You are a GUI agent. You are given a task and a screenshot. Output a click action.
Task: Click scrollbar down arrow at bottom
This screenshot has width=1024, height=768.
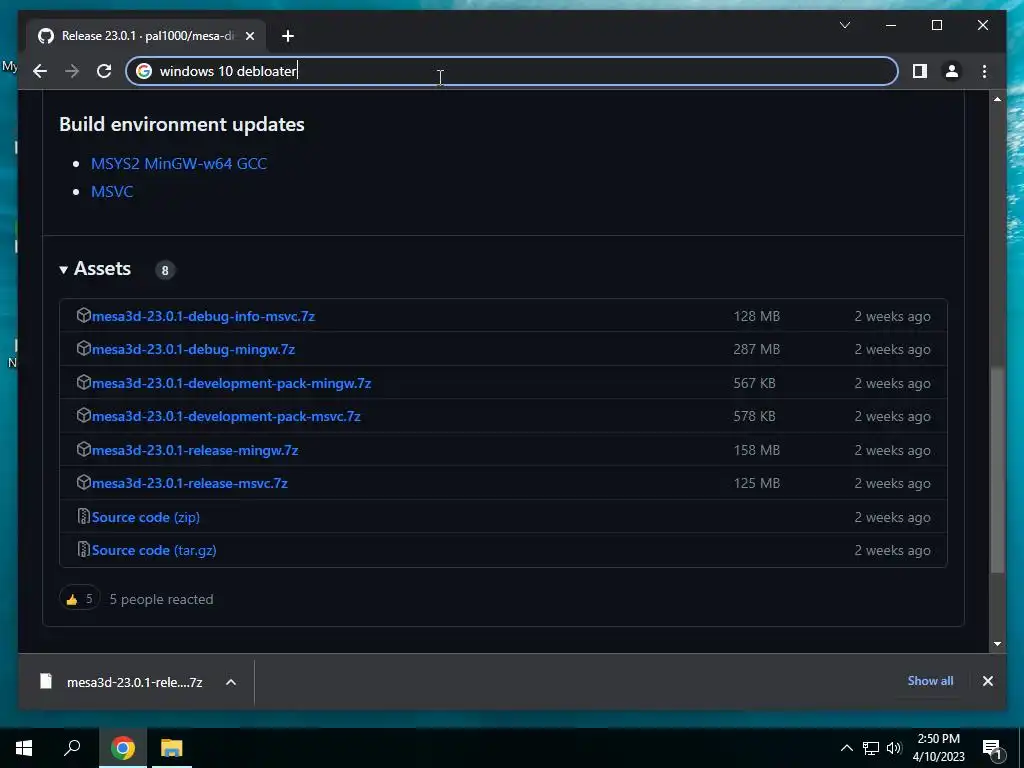[997, 644]
